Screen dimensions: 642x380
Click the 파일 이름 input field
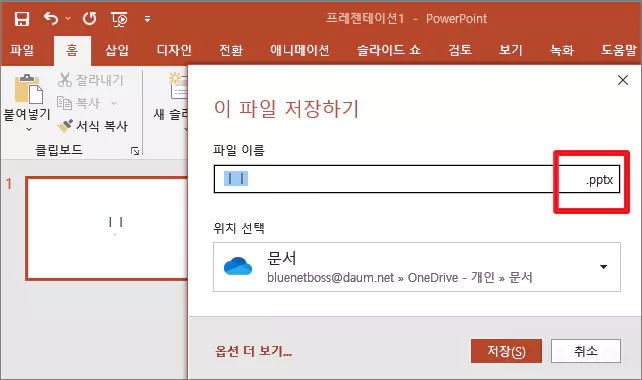click(416, 179)
